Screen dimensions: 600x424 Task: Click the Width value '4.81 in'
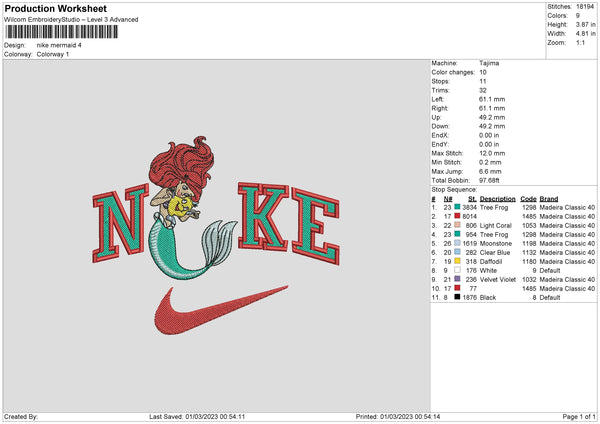click(x=585, y=34)
